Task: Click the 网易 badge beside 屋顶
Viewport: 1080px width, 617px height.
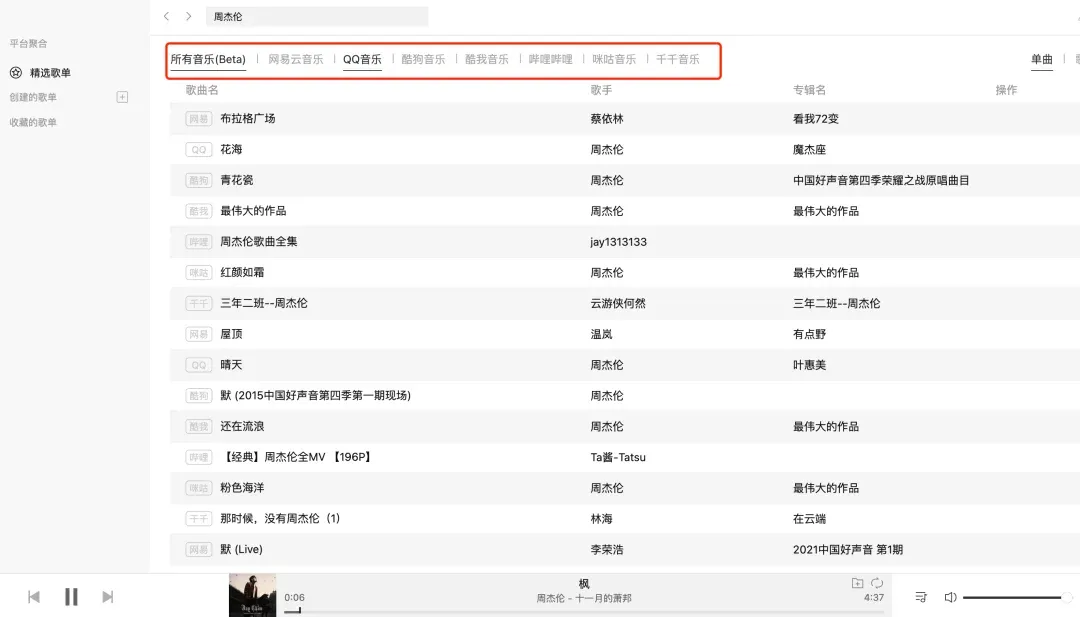Action: (198, 334)
